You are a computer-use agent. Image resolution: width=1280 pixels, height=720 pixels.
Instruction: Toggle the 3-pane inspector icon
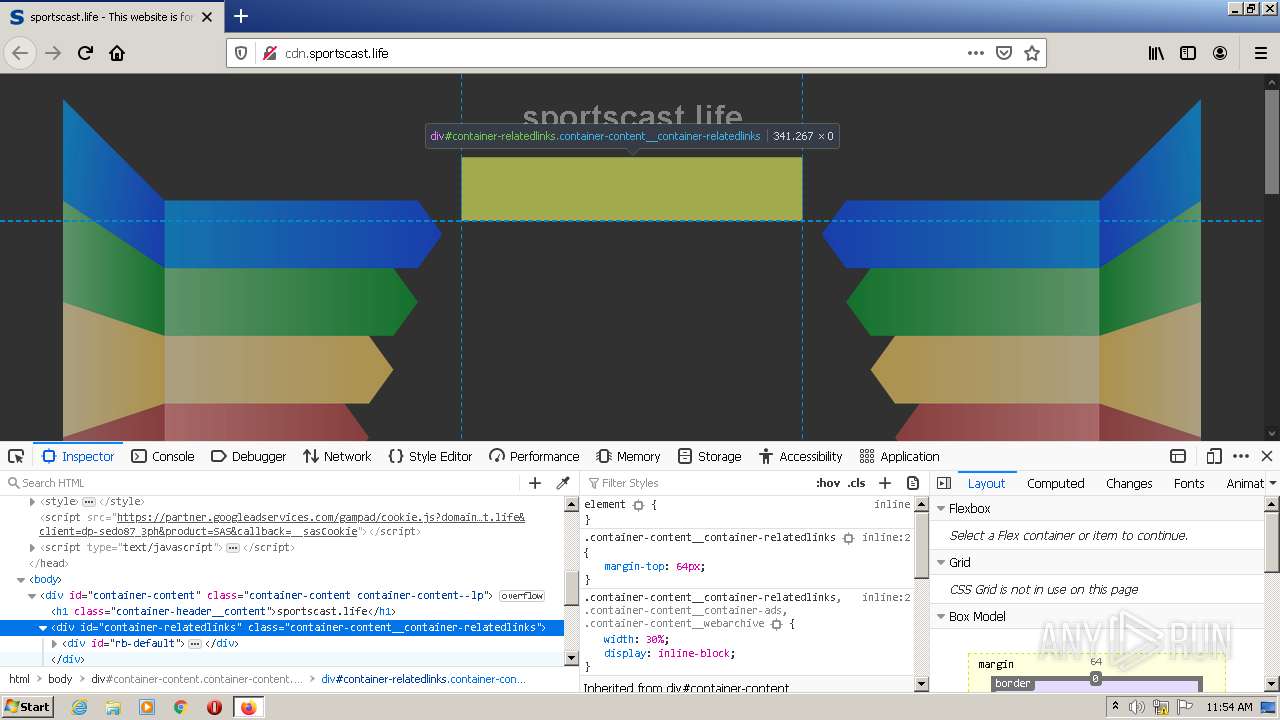coord(944,483)
